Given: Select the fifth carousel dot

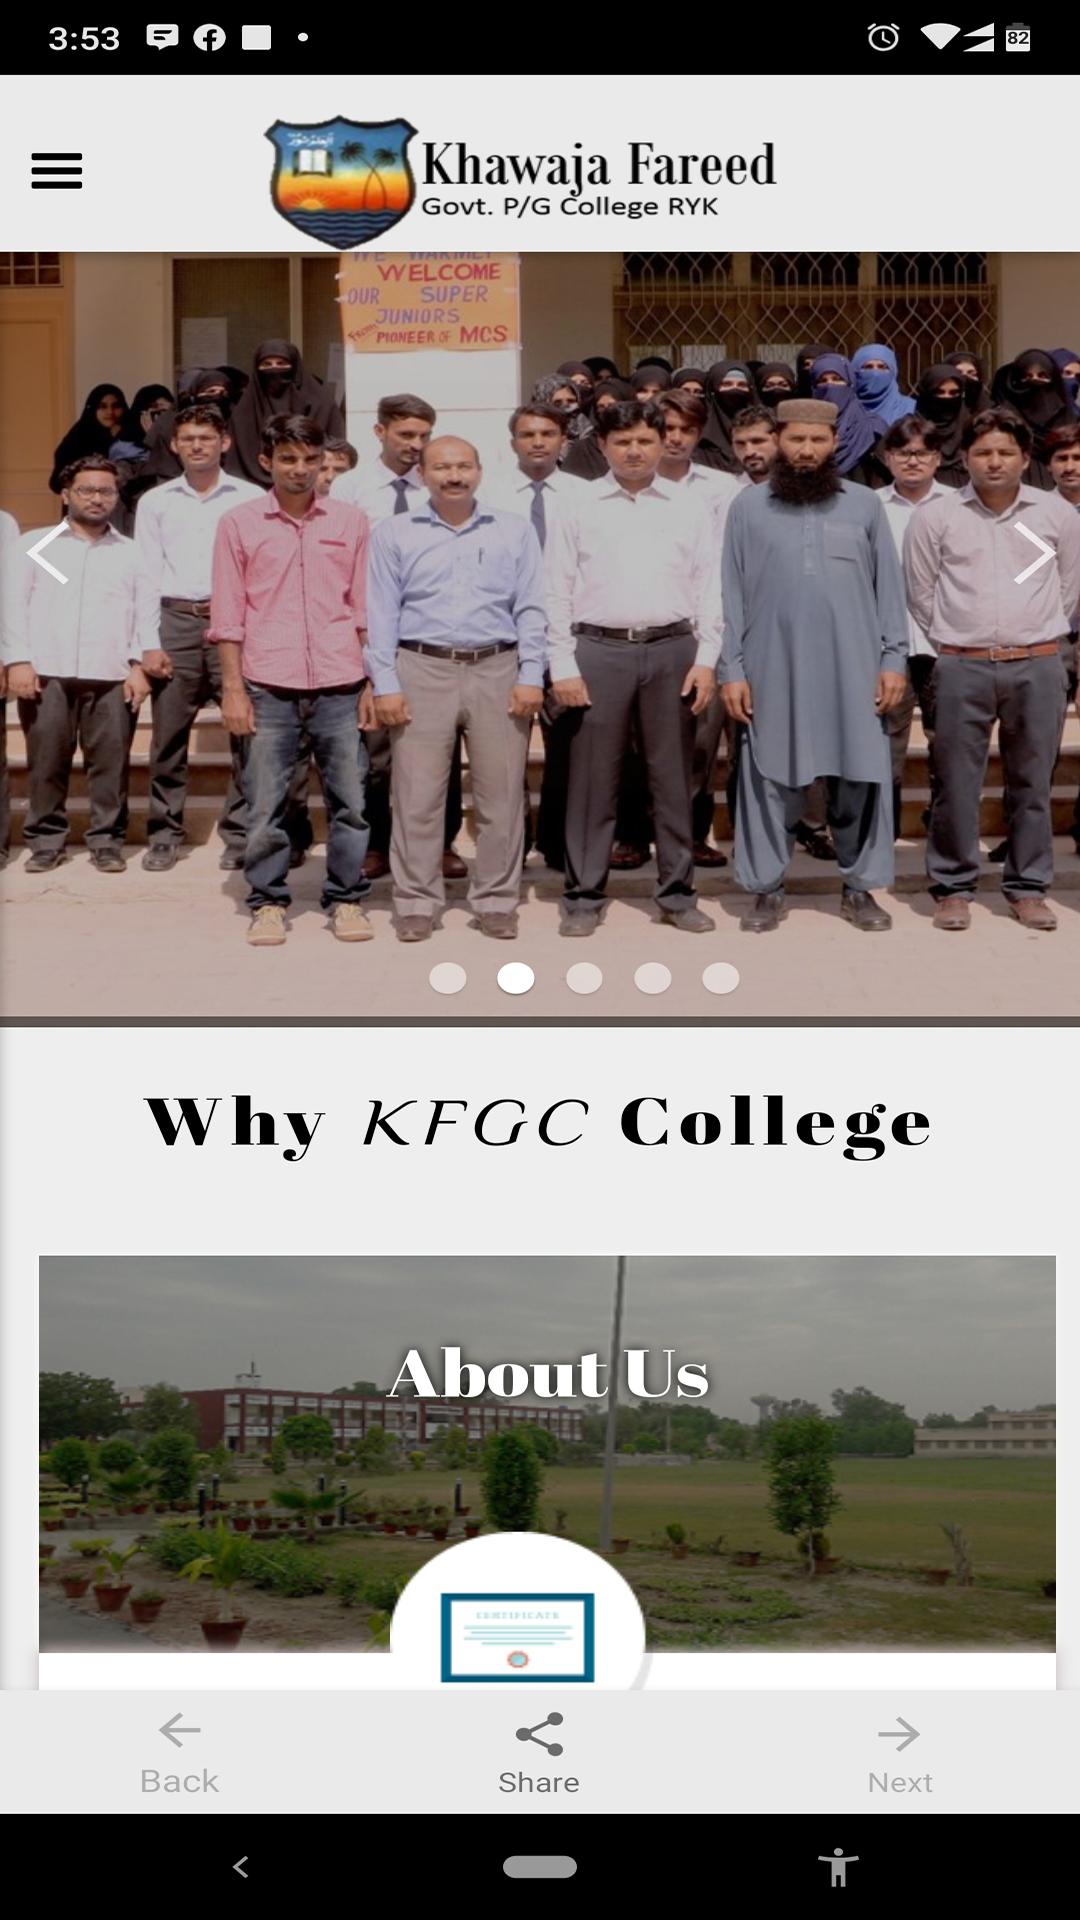Looking at the screenshot, I should point(720,978).
